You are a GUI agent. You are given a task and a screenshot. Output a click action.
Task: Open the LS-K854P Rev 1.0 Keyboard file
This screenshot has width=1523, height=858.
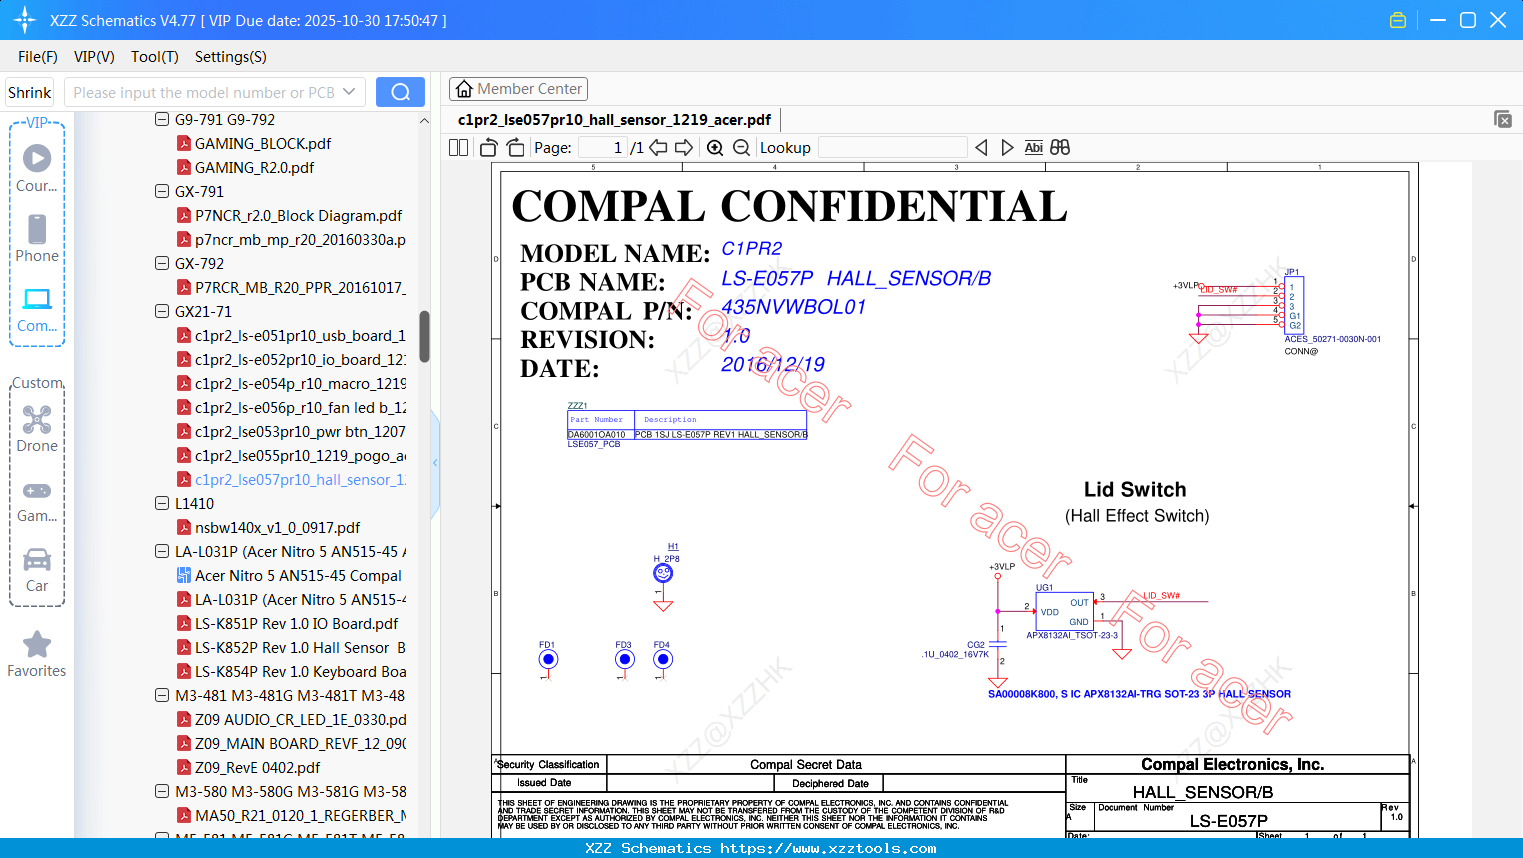point(300,671)
